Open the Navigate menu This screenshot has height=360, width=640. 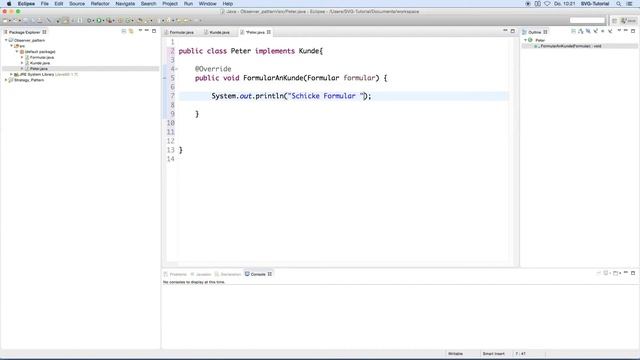[125, 4]
